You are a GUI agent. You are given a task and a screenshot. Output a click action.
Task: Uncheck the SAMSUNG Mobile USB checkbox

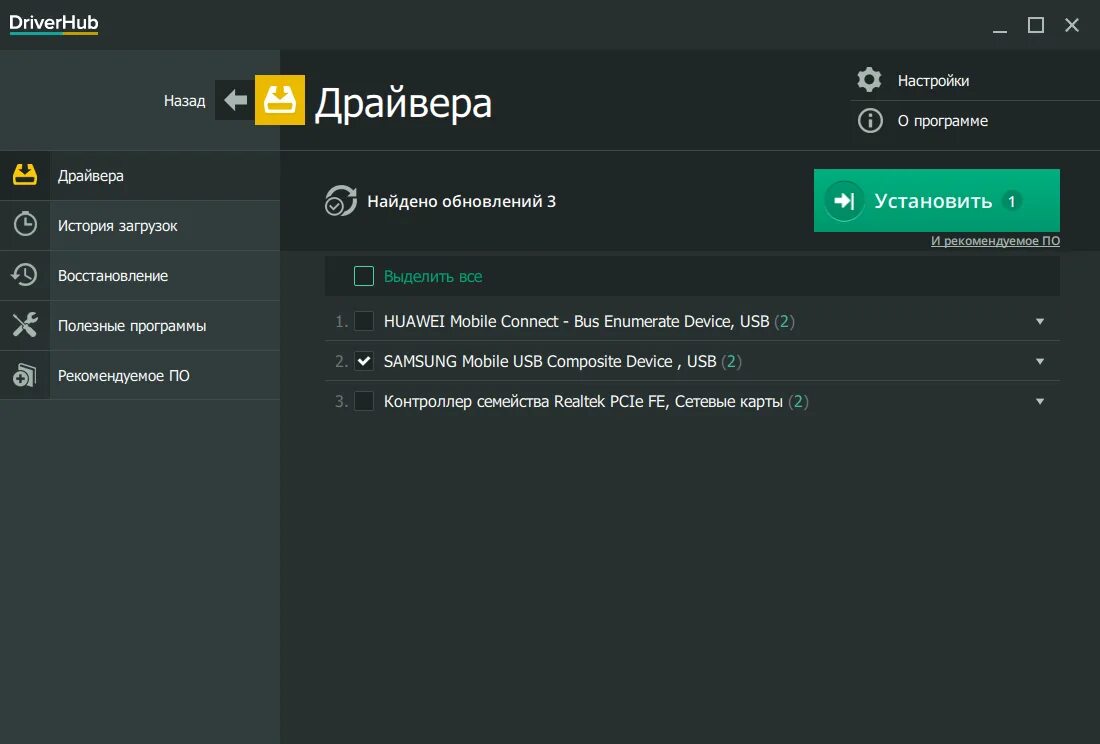[x=363, y=361]
